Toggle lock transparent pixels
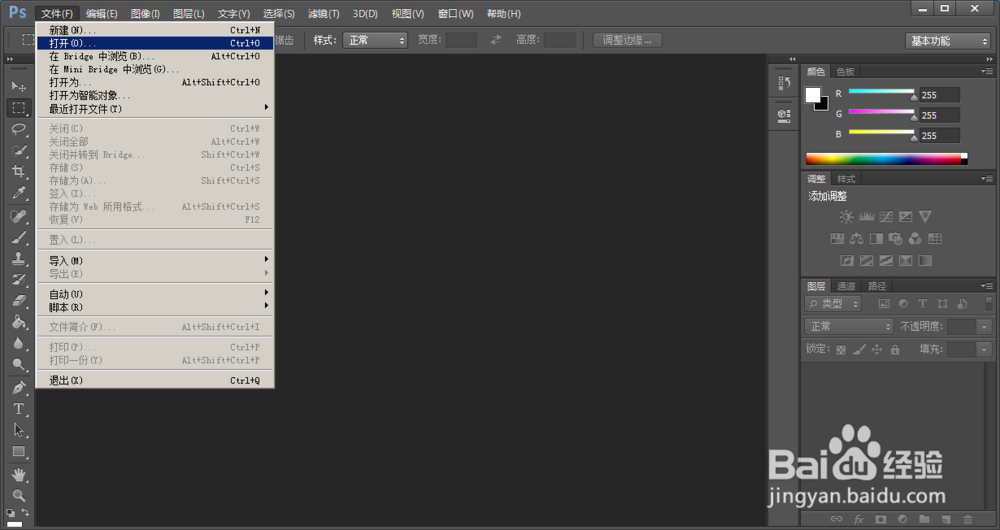Image resolution: width=1000 pixels, height=530 pixels. click(841, 350)
